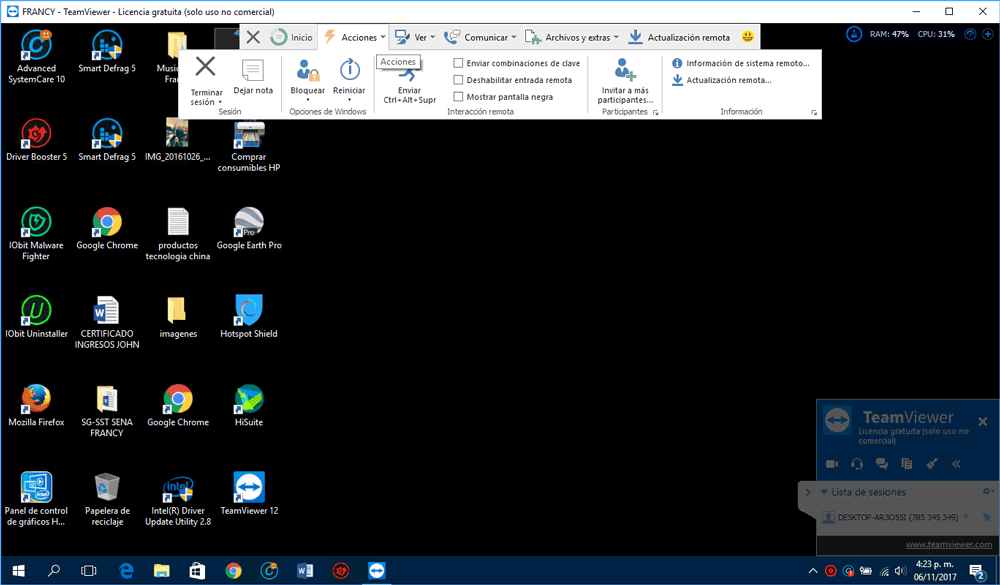Open the Archivos y extras tab

(572, 37)
